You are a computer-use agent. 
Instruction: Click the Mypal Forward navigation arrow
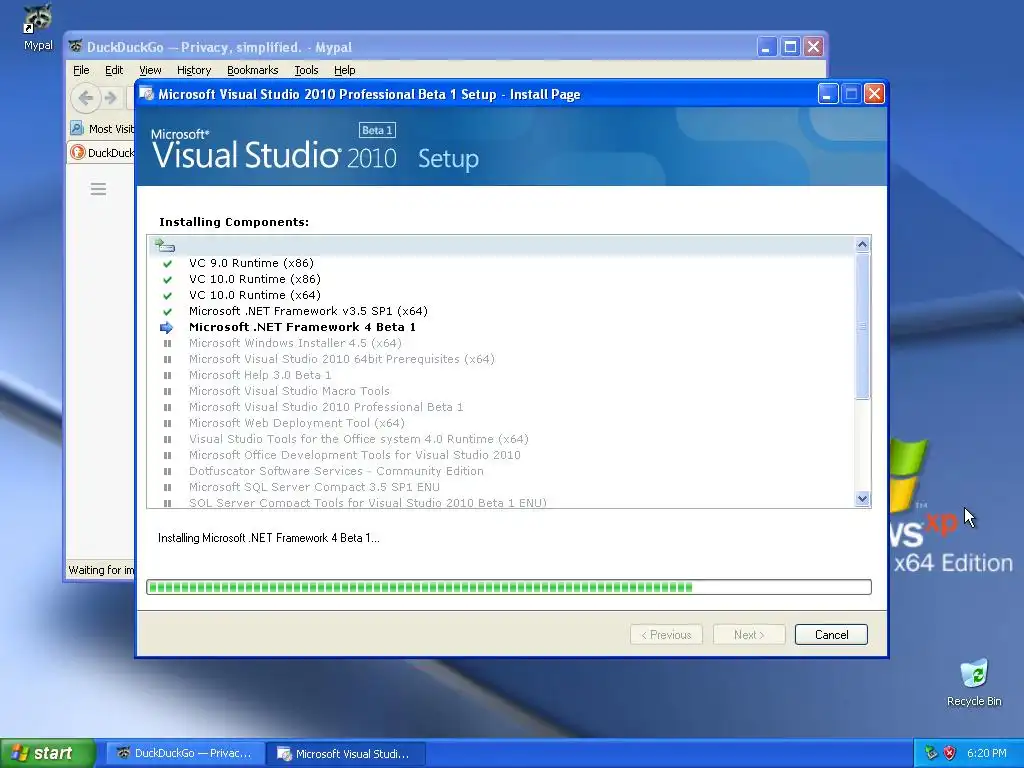tap(111, 98)
